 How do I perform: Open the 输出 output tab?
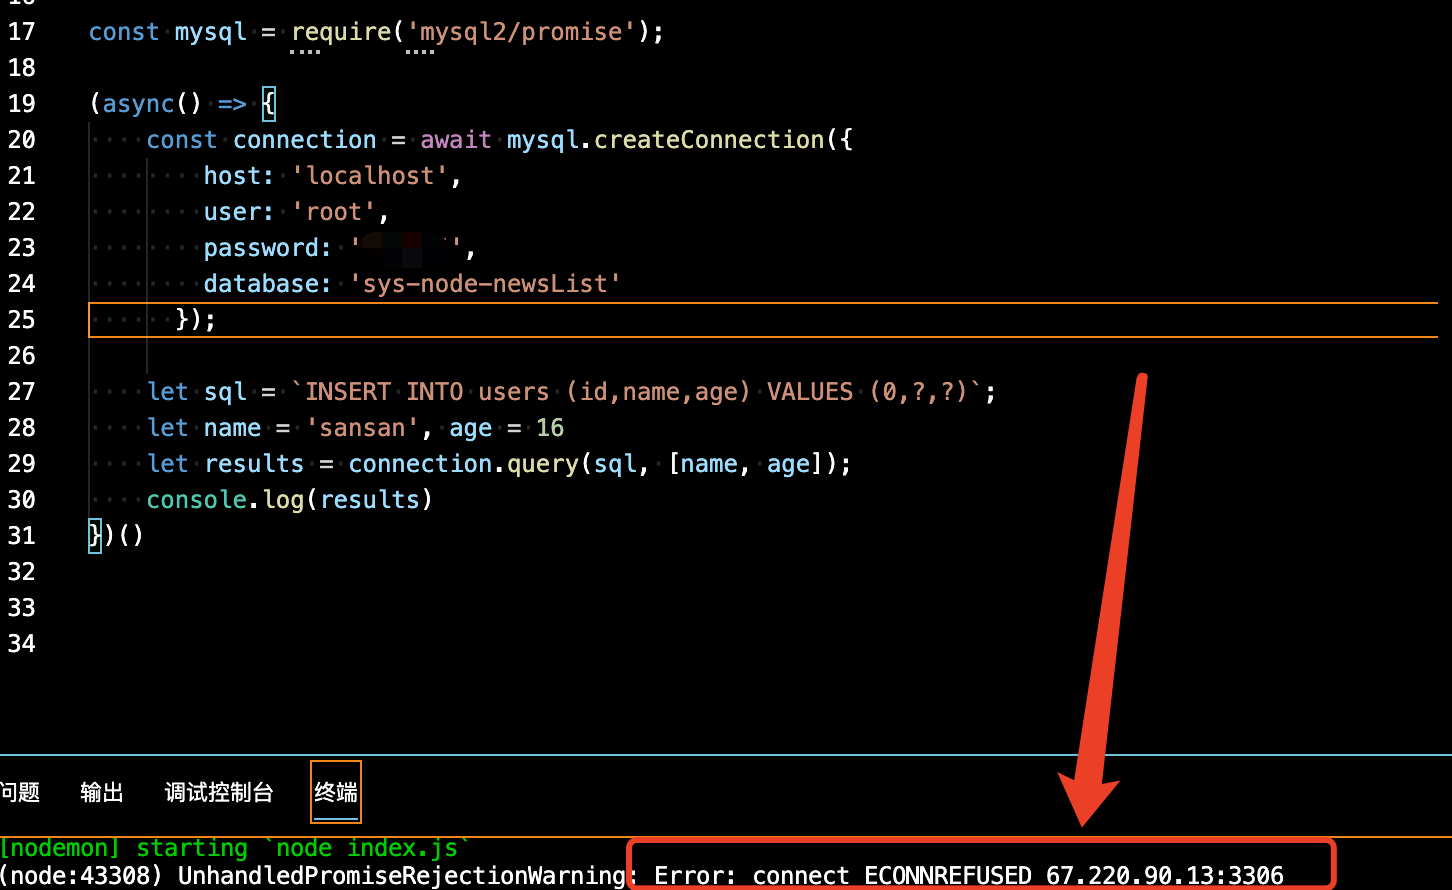pyautogui.click(x=102, y=793)
